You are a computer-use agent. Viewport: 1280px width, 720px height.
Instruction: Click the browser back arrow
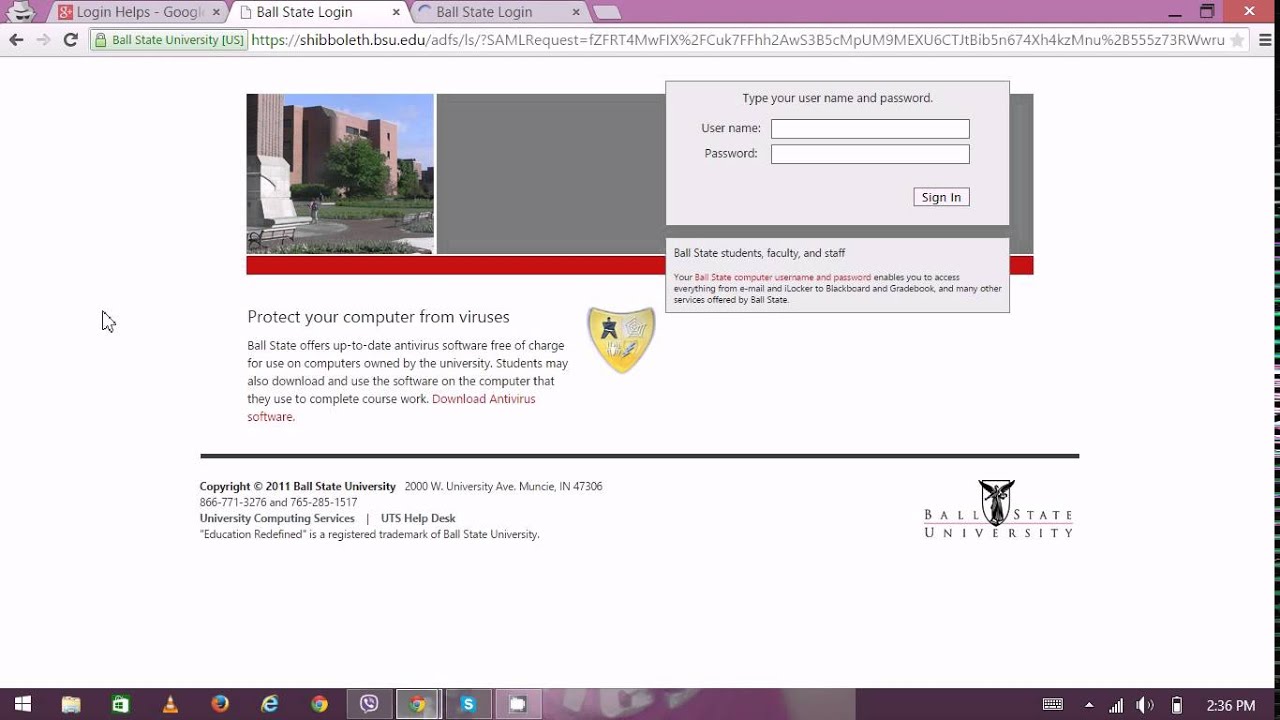[16, 40]
